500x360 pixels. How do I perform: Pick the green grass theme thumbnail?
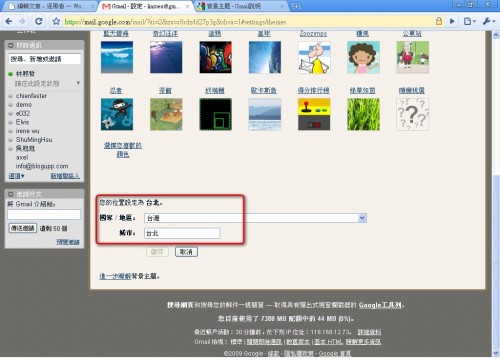pyautogui.click(x=363, y=114)
